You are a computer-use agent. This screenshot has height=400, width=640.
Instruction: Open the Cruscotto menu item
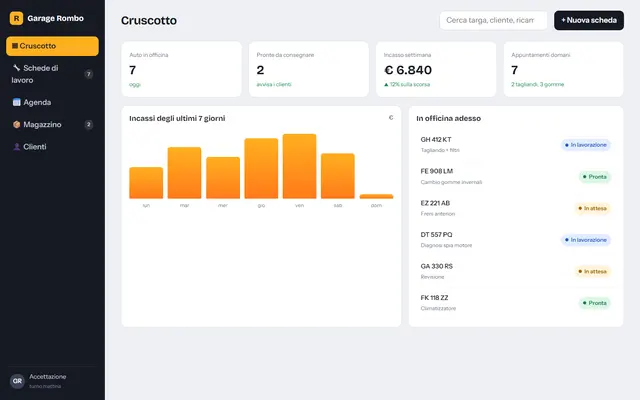pyautogui.click(x=52, y=46)
